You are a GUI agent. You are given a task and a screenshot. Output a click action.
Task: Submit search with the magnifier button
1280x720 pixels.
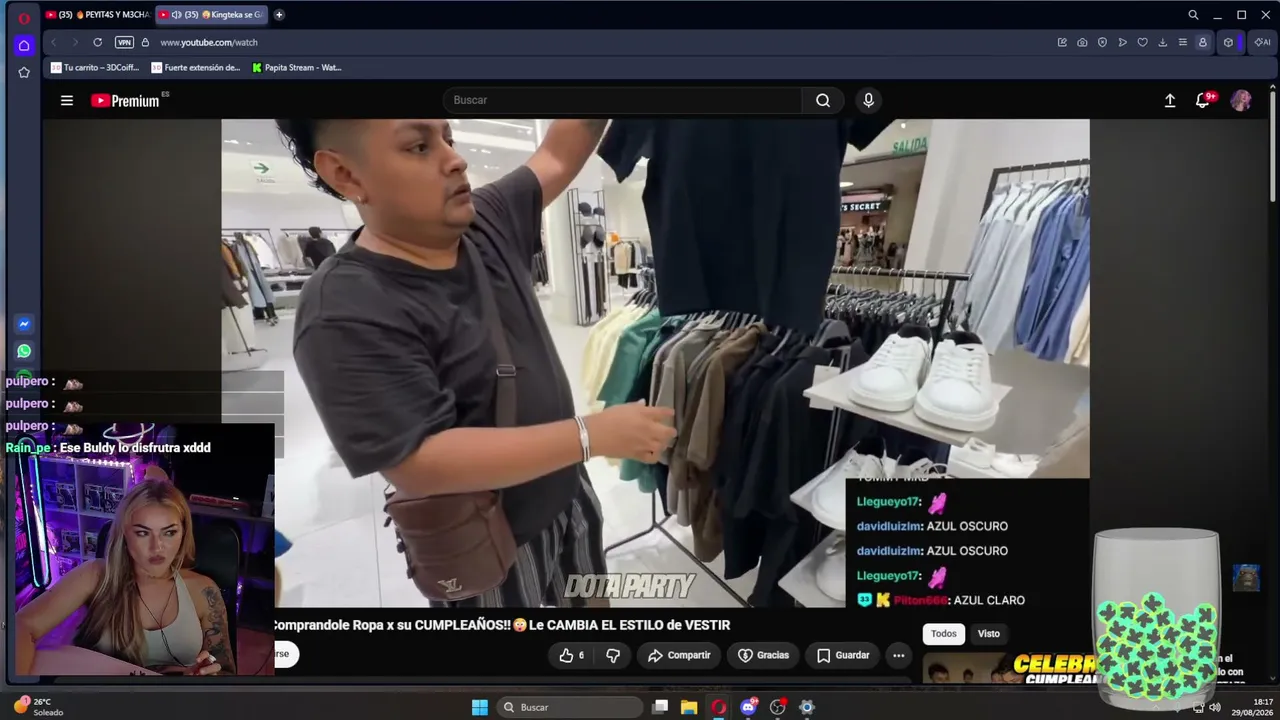[x=823, y=100]
